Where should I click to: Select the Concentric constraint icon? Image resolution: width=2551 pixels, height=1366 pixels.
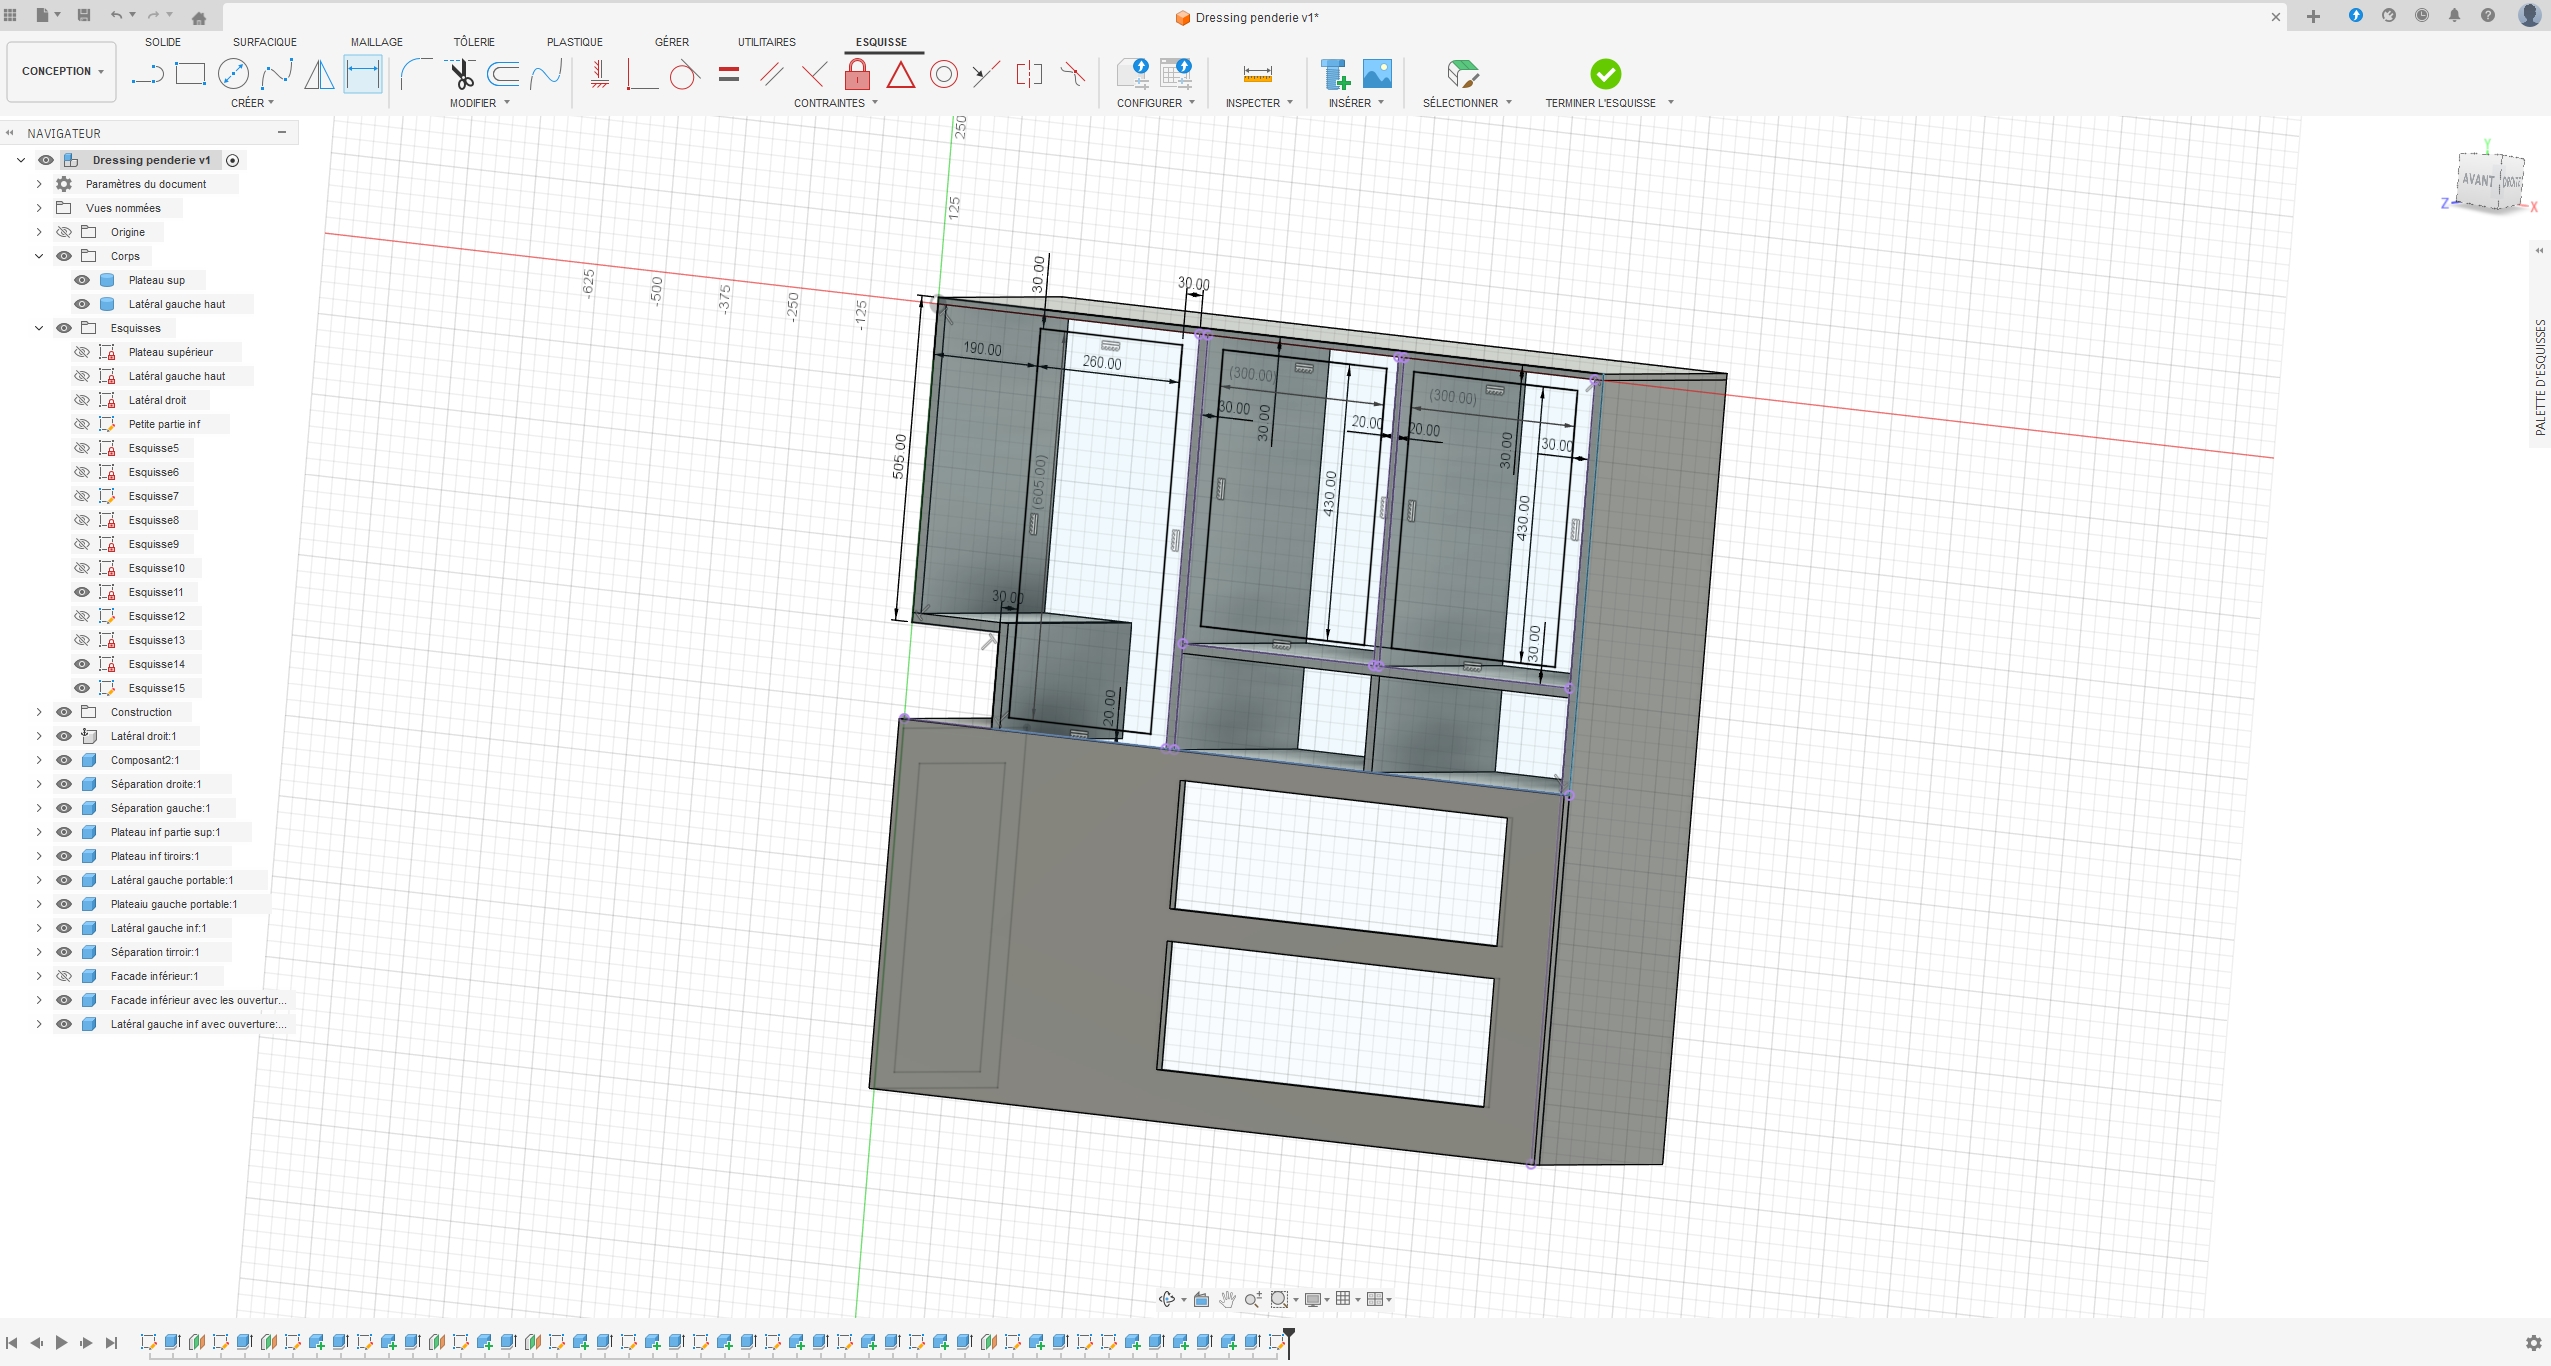click(943, 74)
